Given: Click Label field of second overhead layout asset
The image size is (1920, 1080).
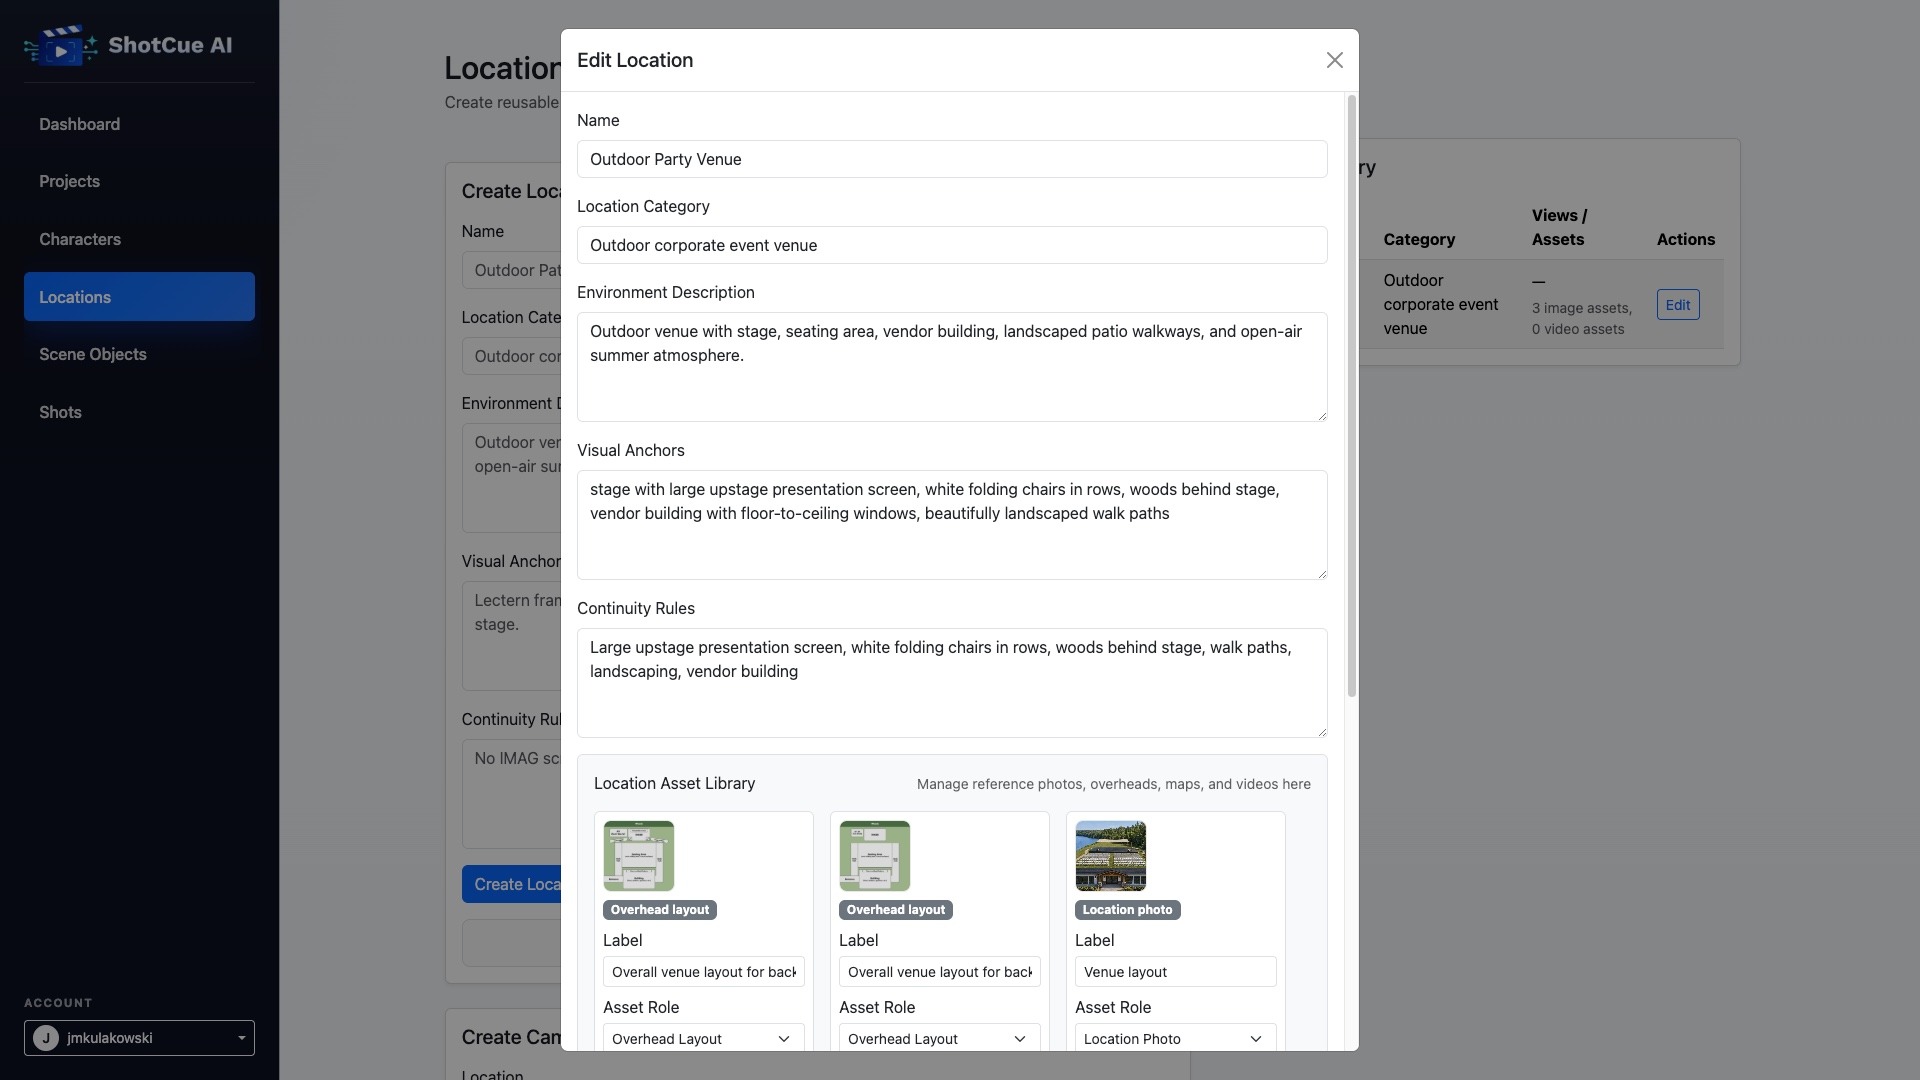Looking at the screenshot, I should 939,972.
